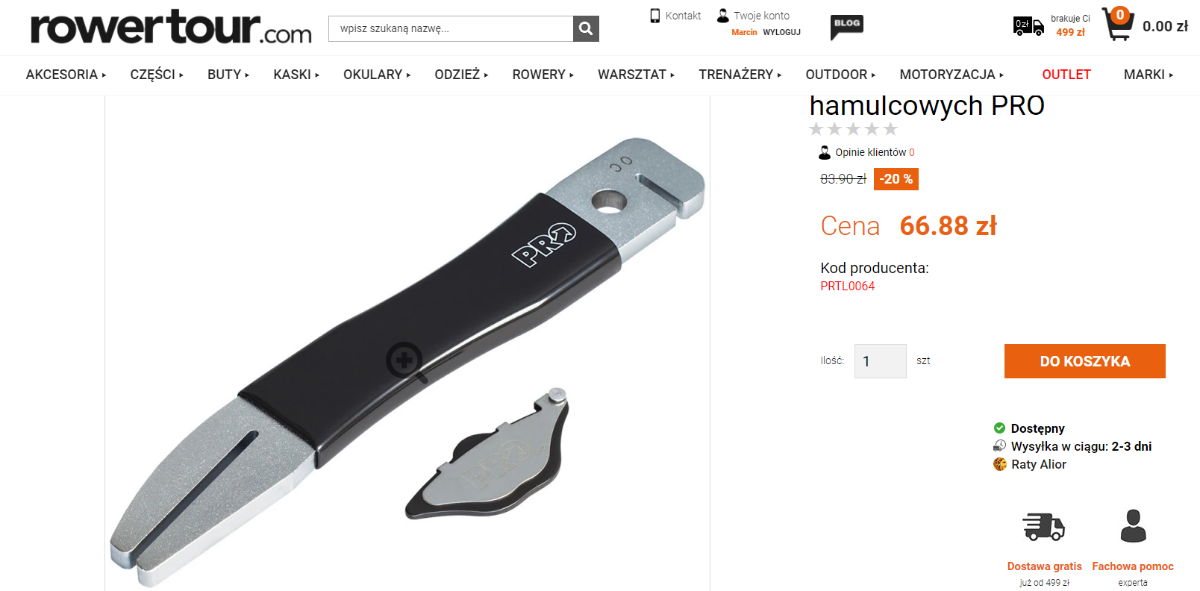Click the search text field

(x=451, y=29)
